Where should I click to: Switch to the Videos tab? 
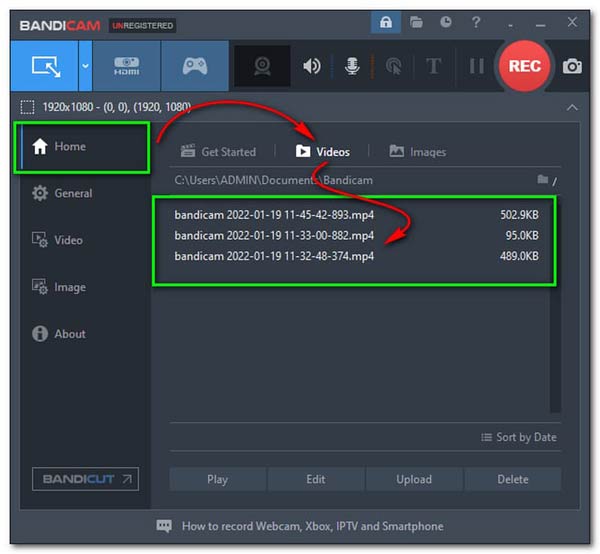(323, 152)
